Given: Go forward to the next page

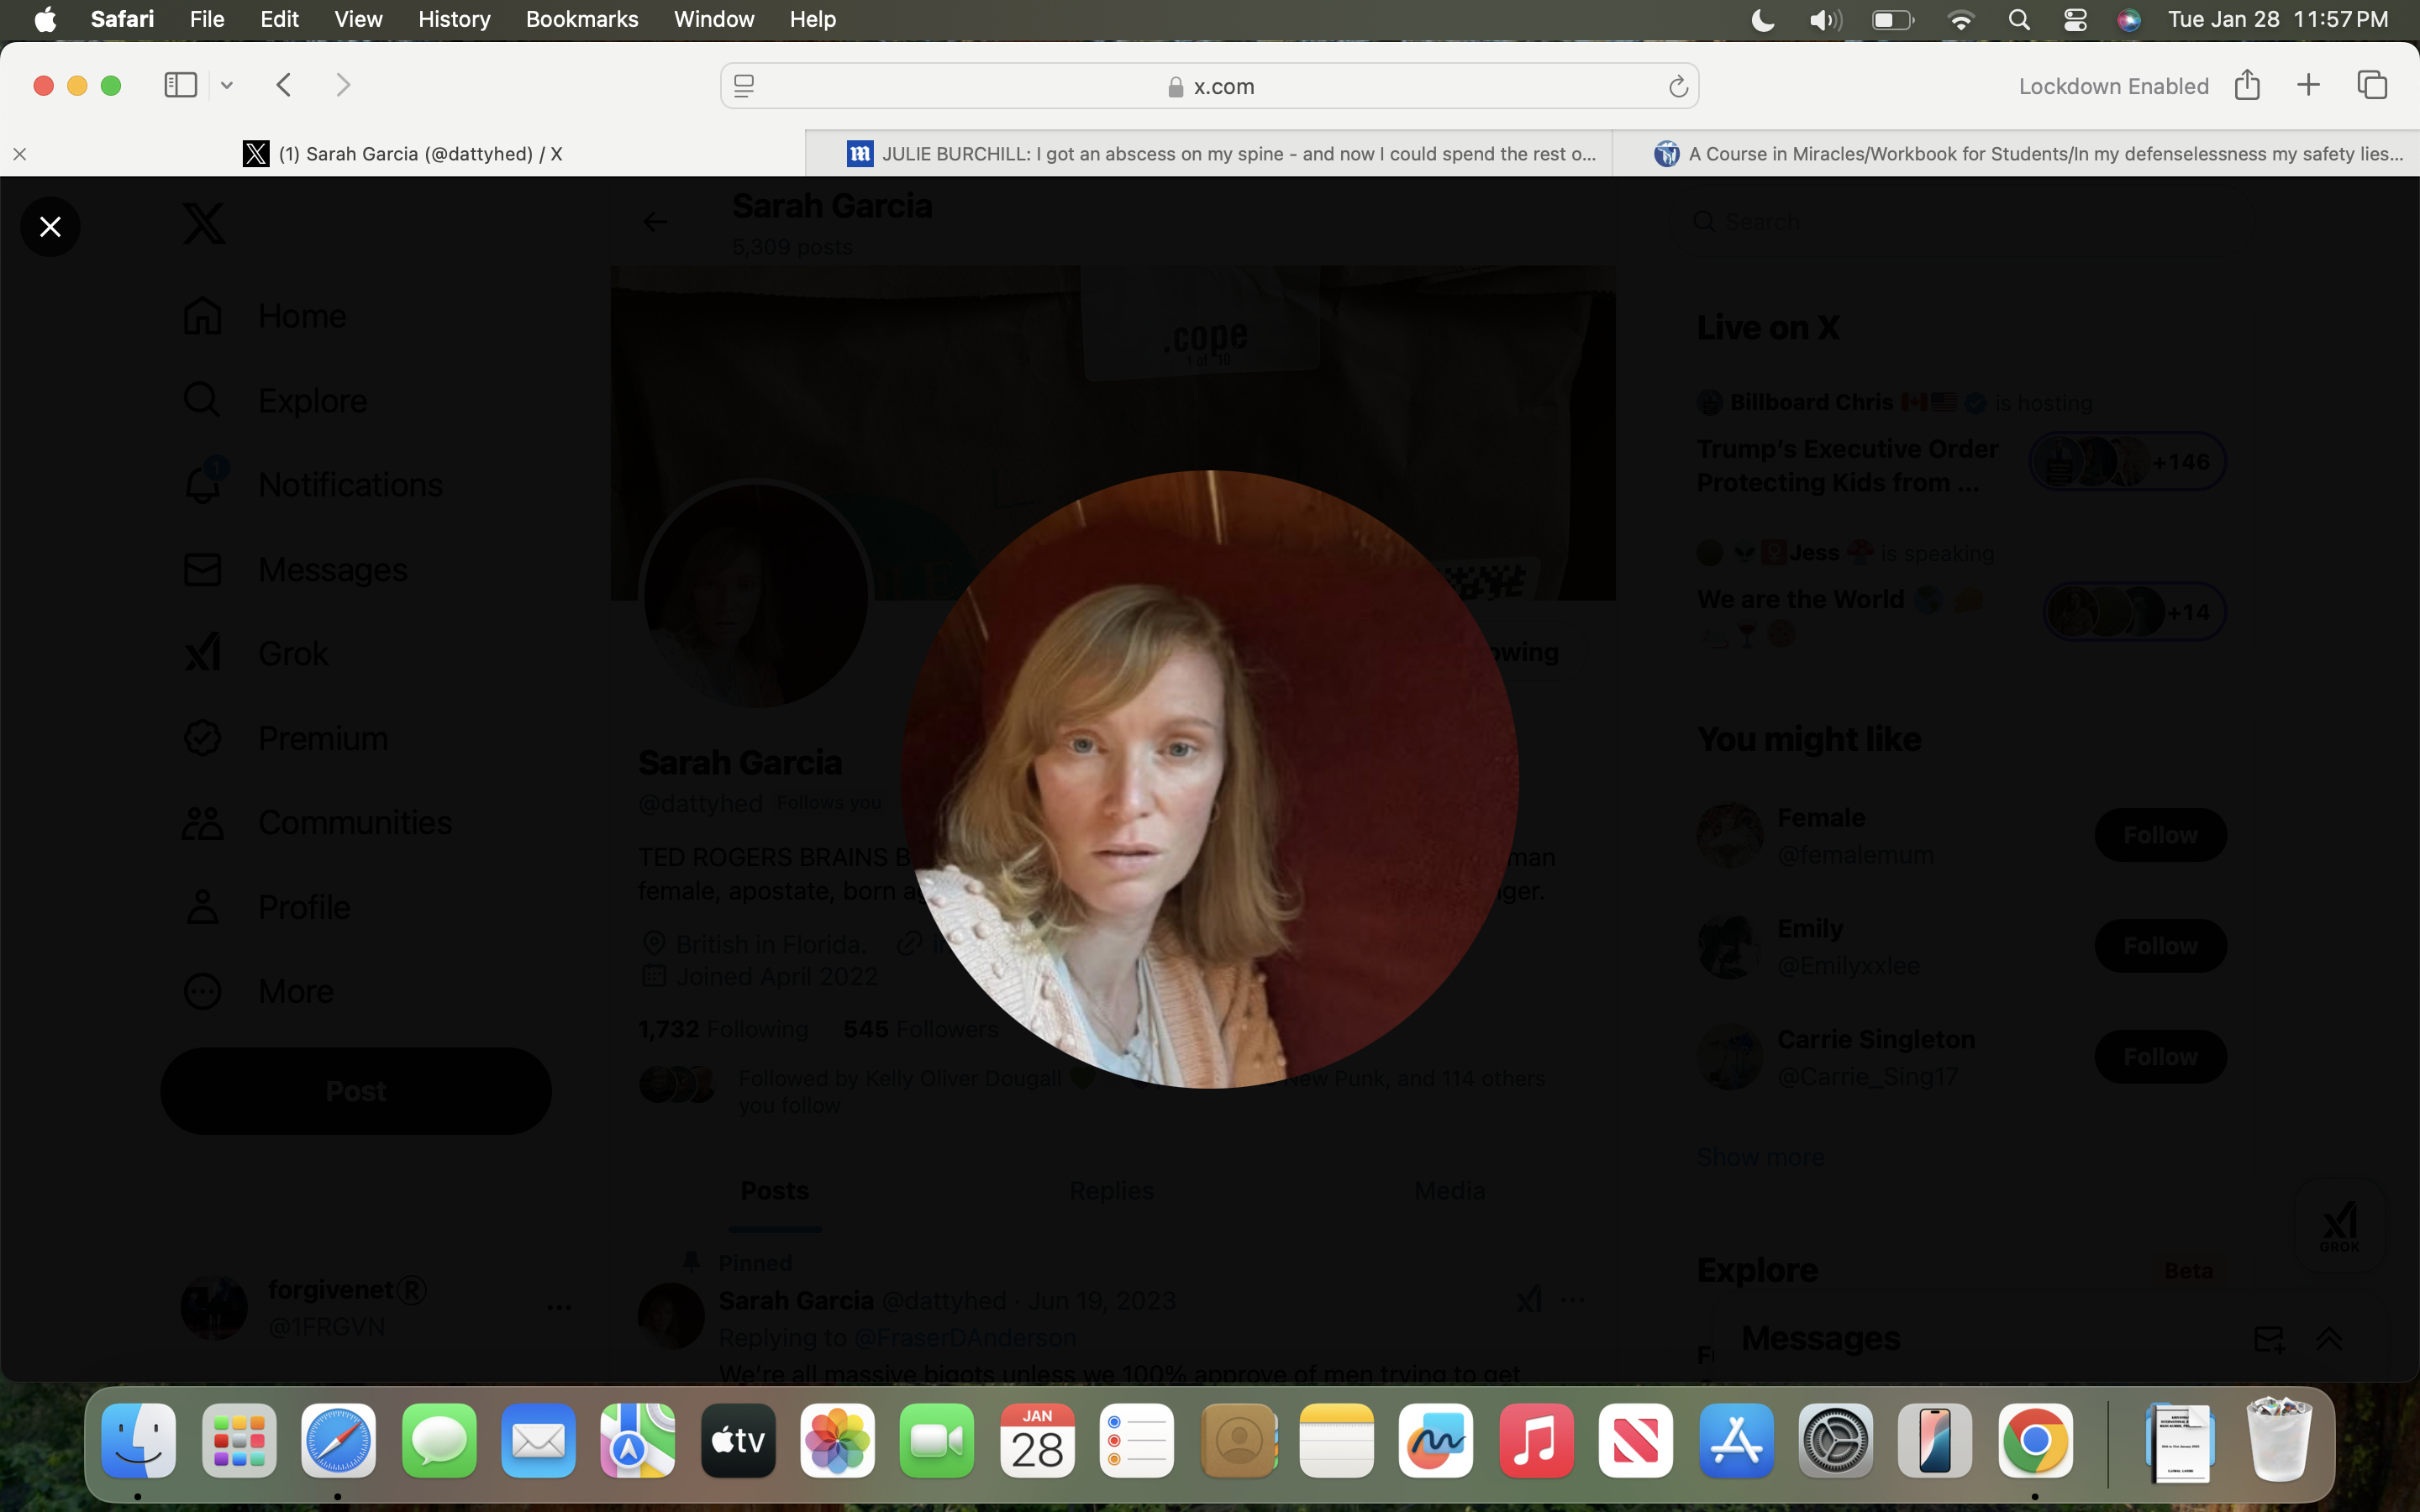Looking at the screenshot, I should click(x=343, y=85).
